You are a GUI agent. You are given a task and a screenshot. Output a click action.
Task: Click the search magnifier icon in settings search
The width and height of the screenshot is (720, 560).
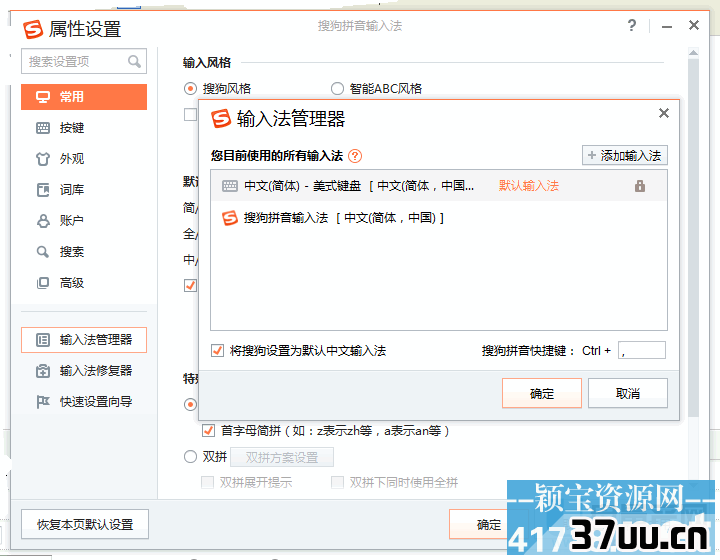(134, 61)
